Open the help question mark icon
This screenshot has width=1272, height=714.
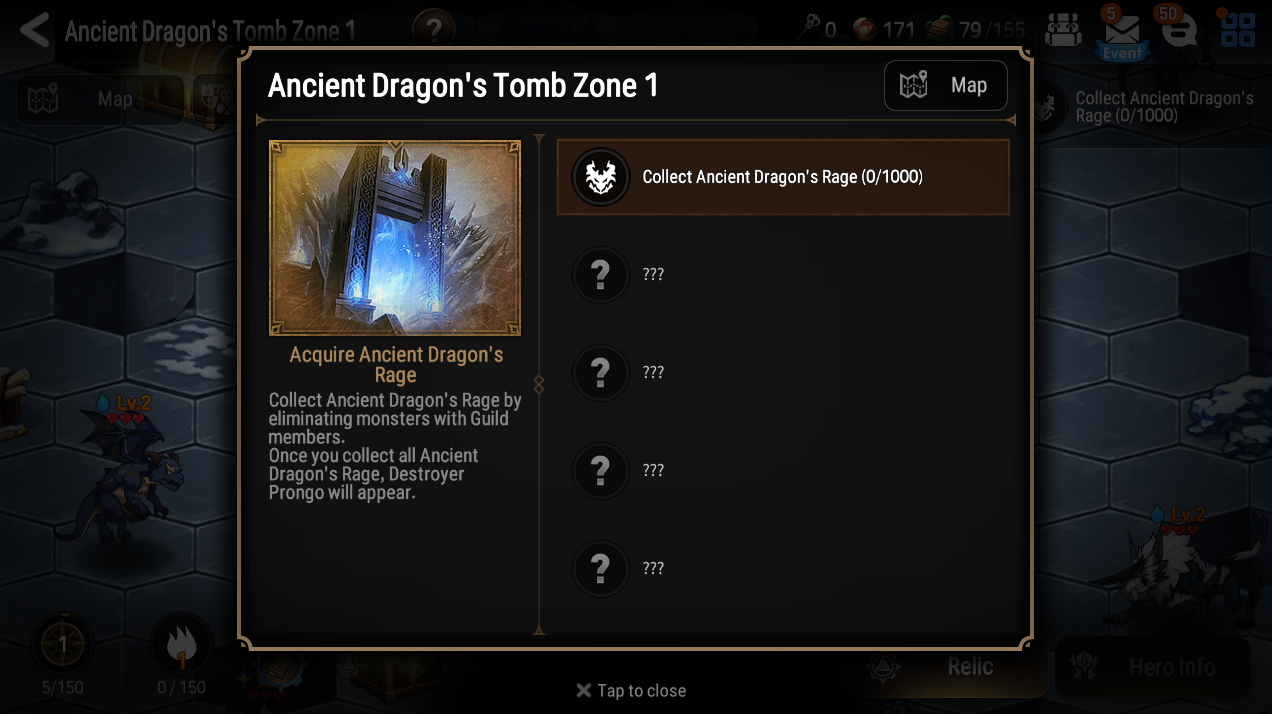(433, 30)
